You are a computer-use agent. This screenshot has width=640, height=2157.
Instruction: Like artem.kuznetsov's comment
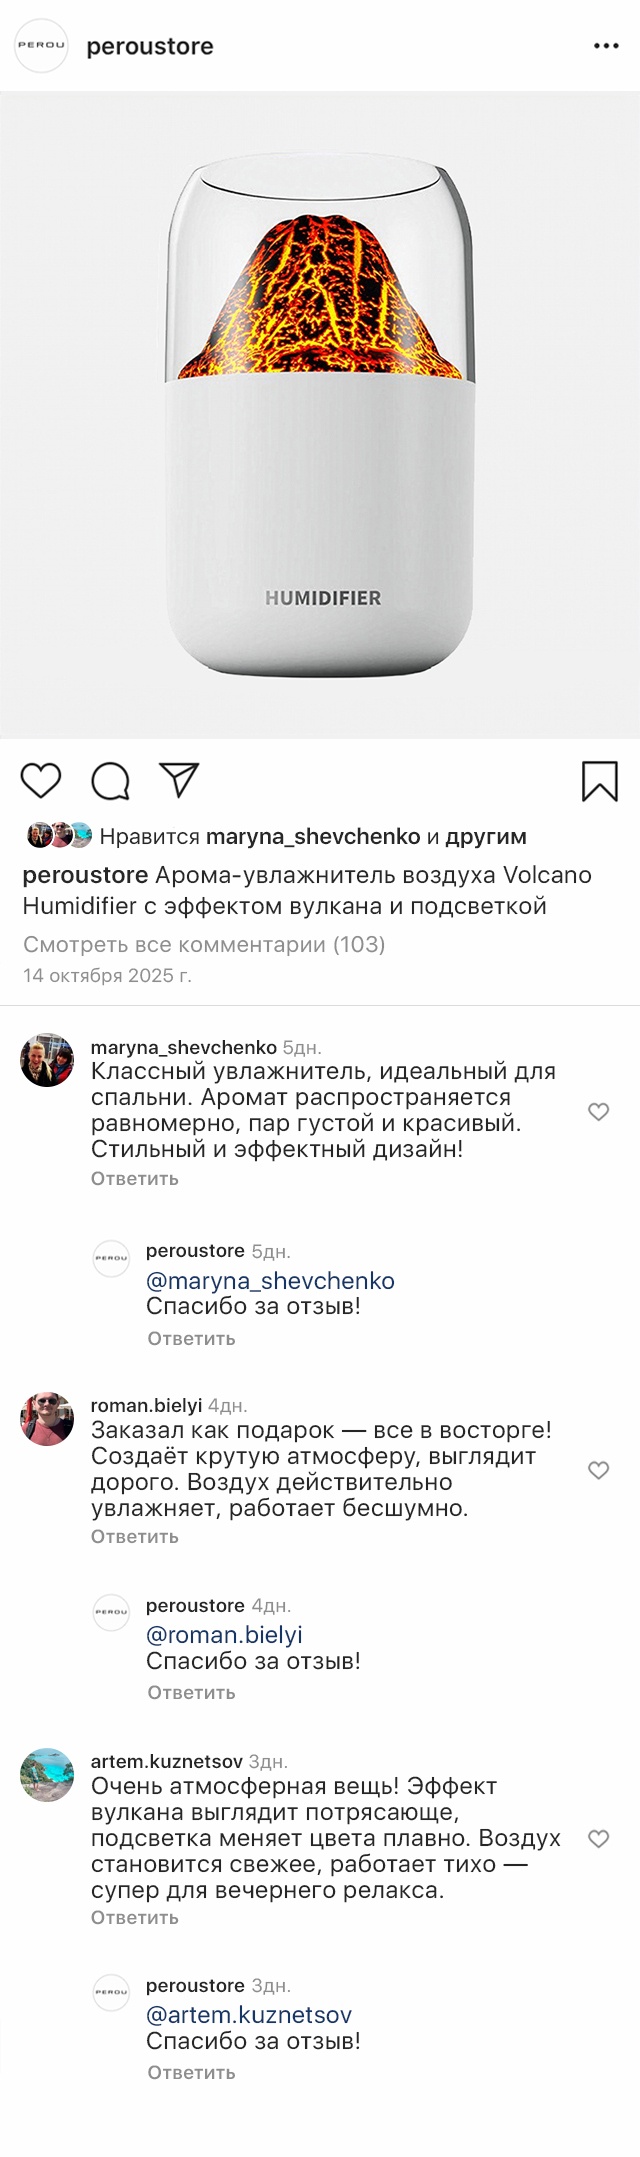598,1839
